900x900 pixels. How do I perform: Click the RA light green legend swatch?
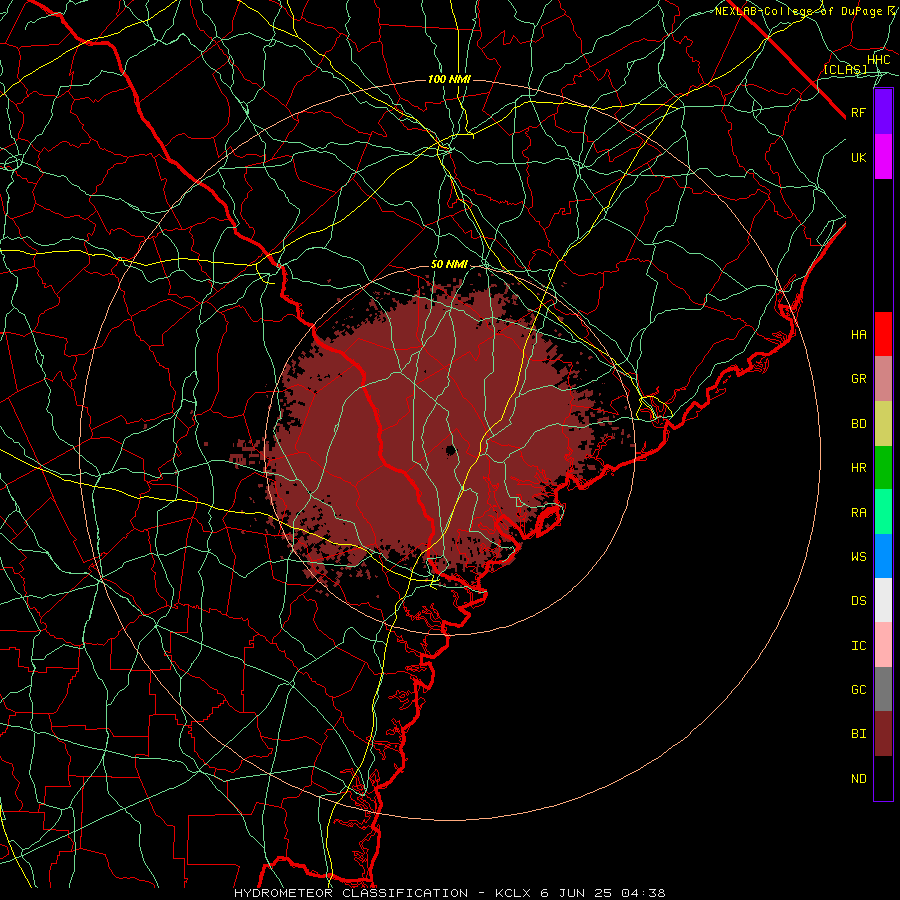point(883,512)
